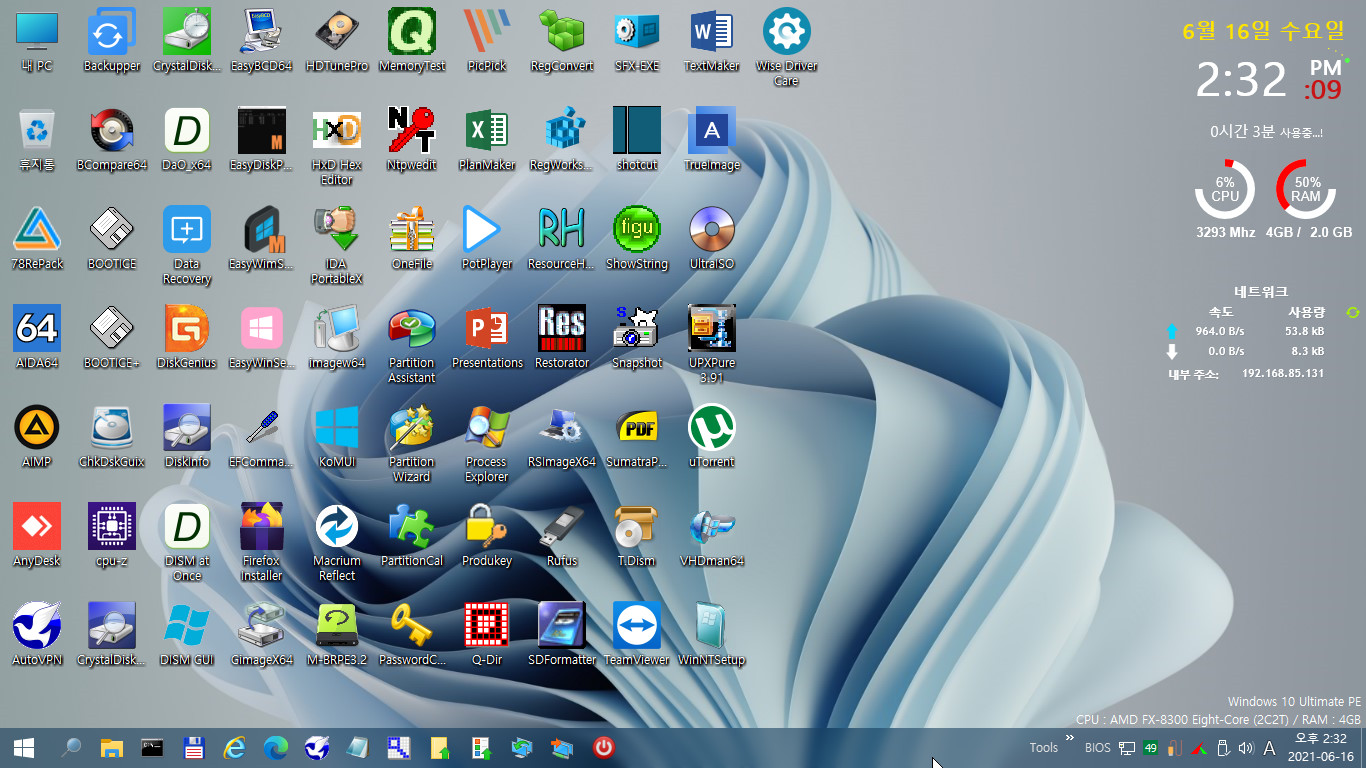The height and width of the screenshot is (768, 1366).
Task: Click the CPU usage gauge widget
Action: [x=1225, y=190]
